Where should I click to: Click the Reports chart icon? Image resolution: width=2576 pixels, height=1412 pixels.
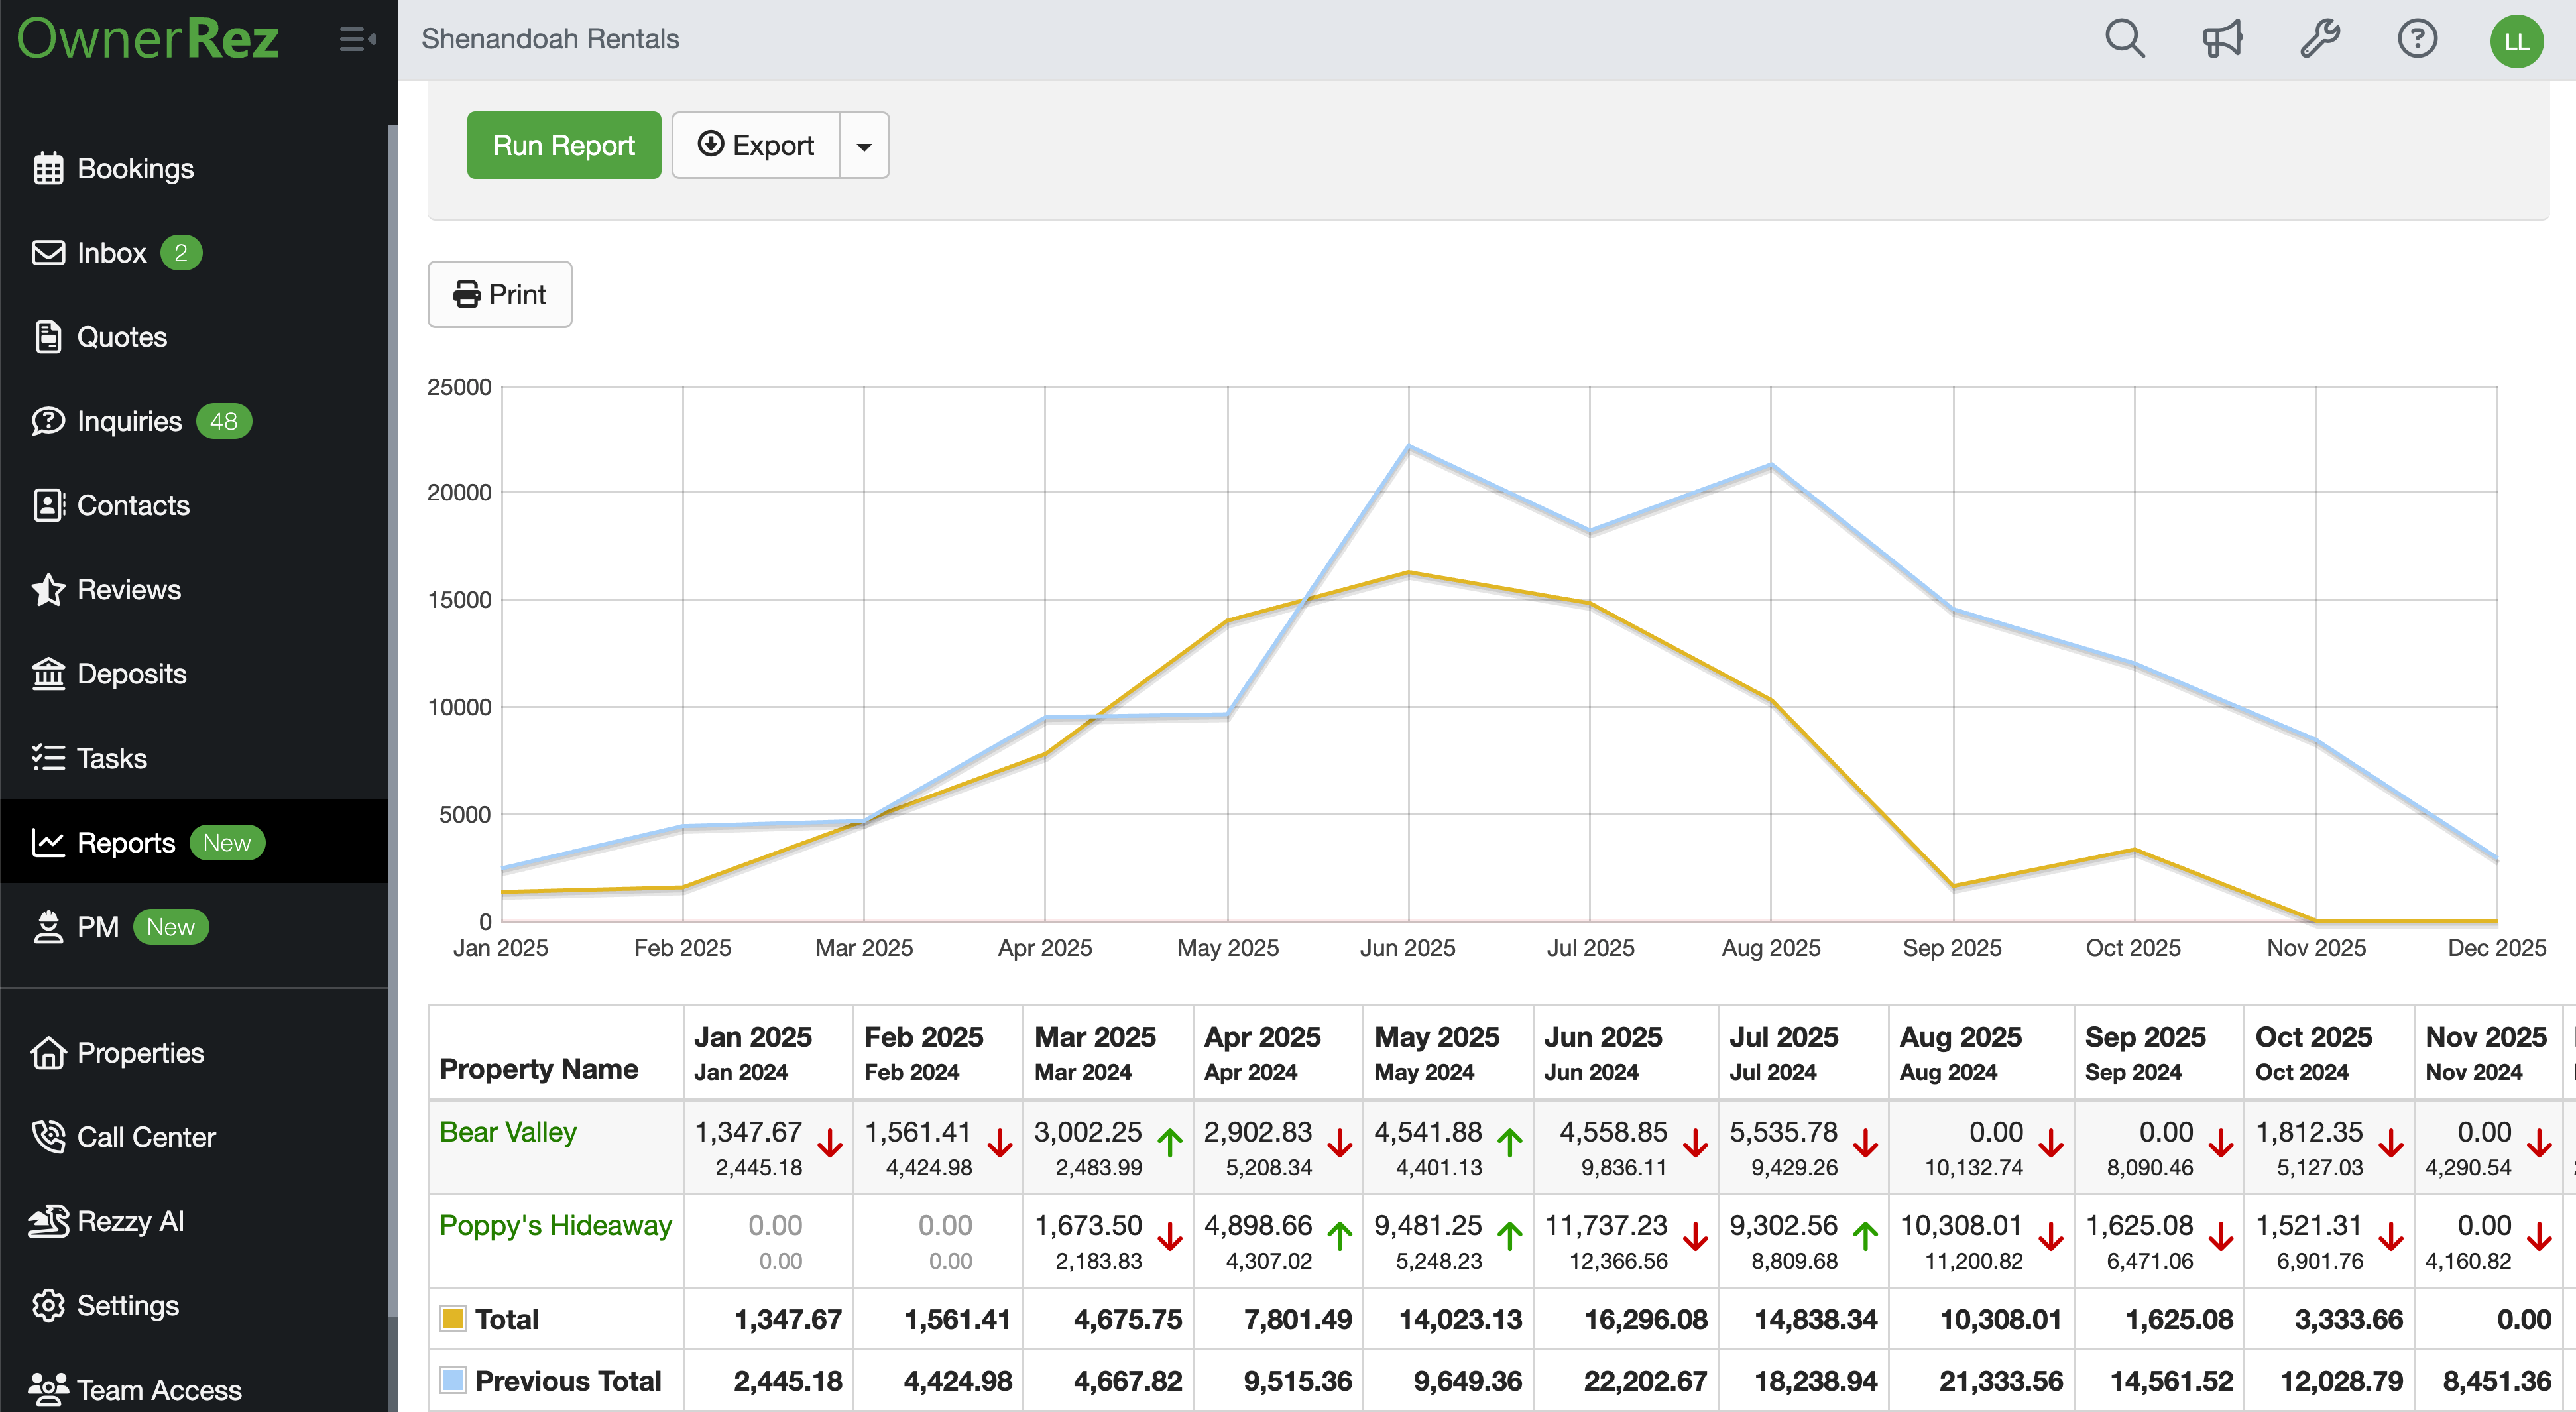[48, 842]
